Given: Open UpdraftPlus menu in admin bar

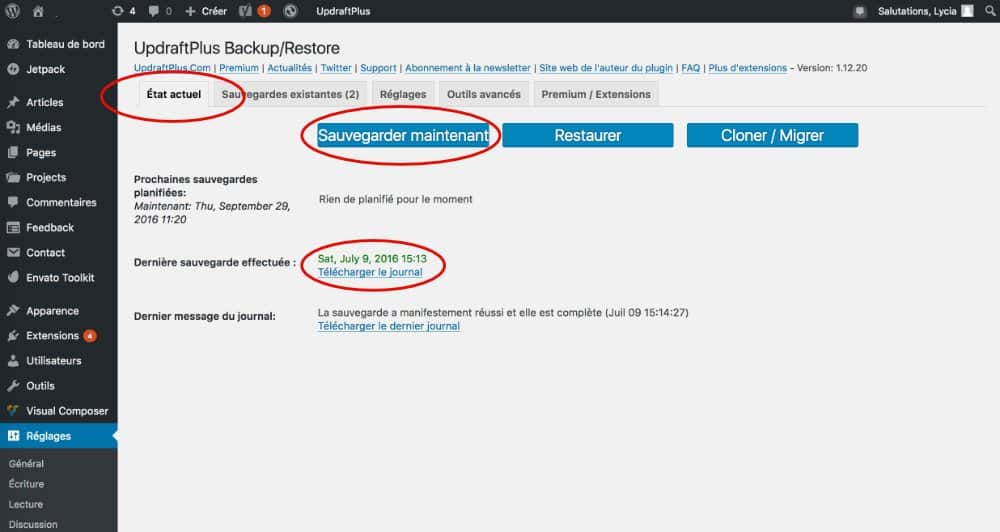Looking at the screenshot, I should (x=343, y=11).
